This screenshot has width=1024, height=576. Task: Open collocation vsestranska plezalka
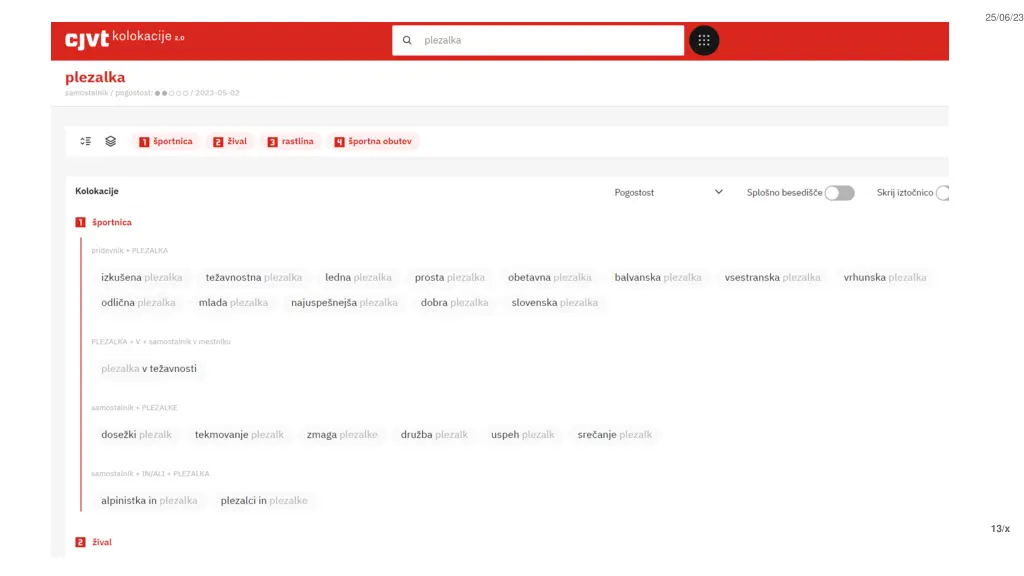pos(773,278)
